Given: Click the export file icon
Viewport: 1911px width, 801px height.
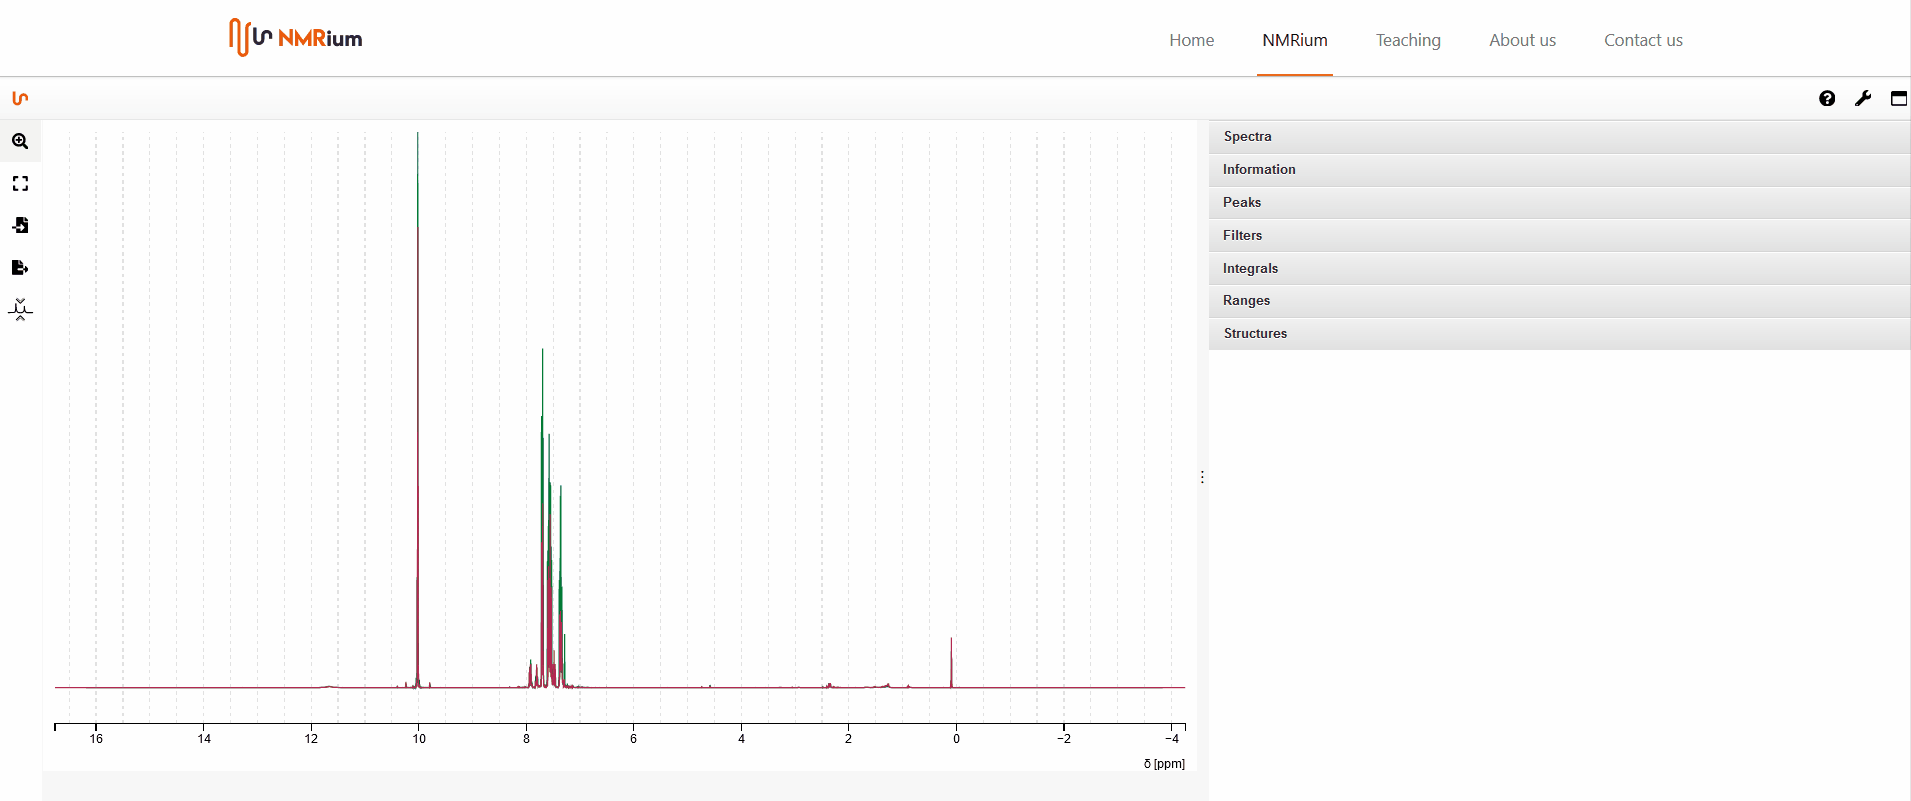Looking at the screenshot, I should coord(20,267).
